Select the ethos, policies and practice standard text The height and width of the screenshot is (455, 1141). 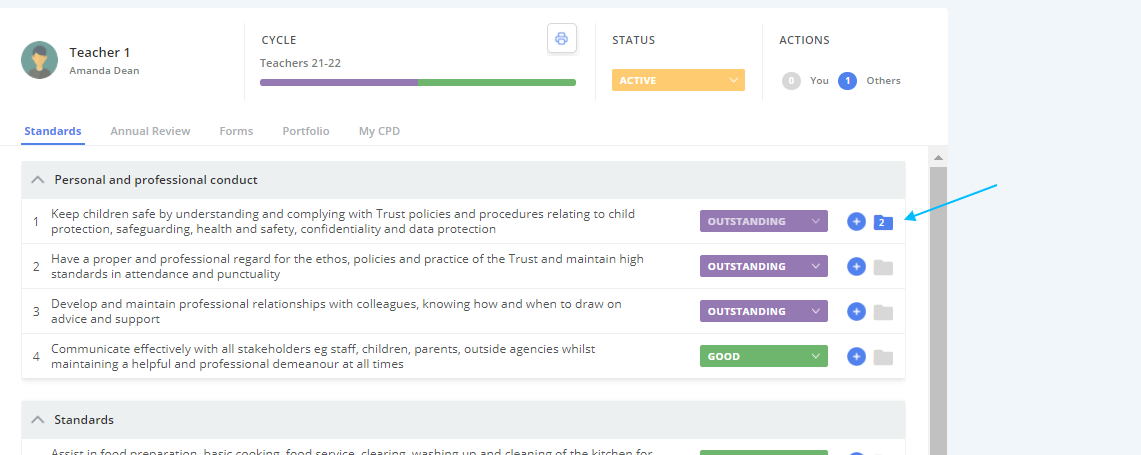347,266
